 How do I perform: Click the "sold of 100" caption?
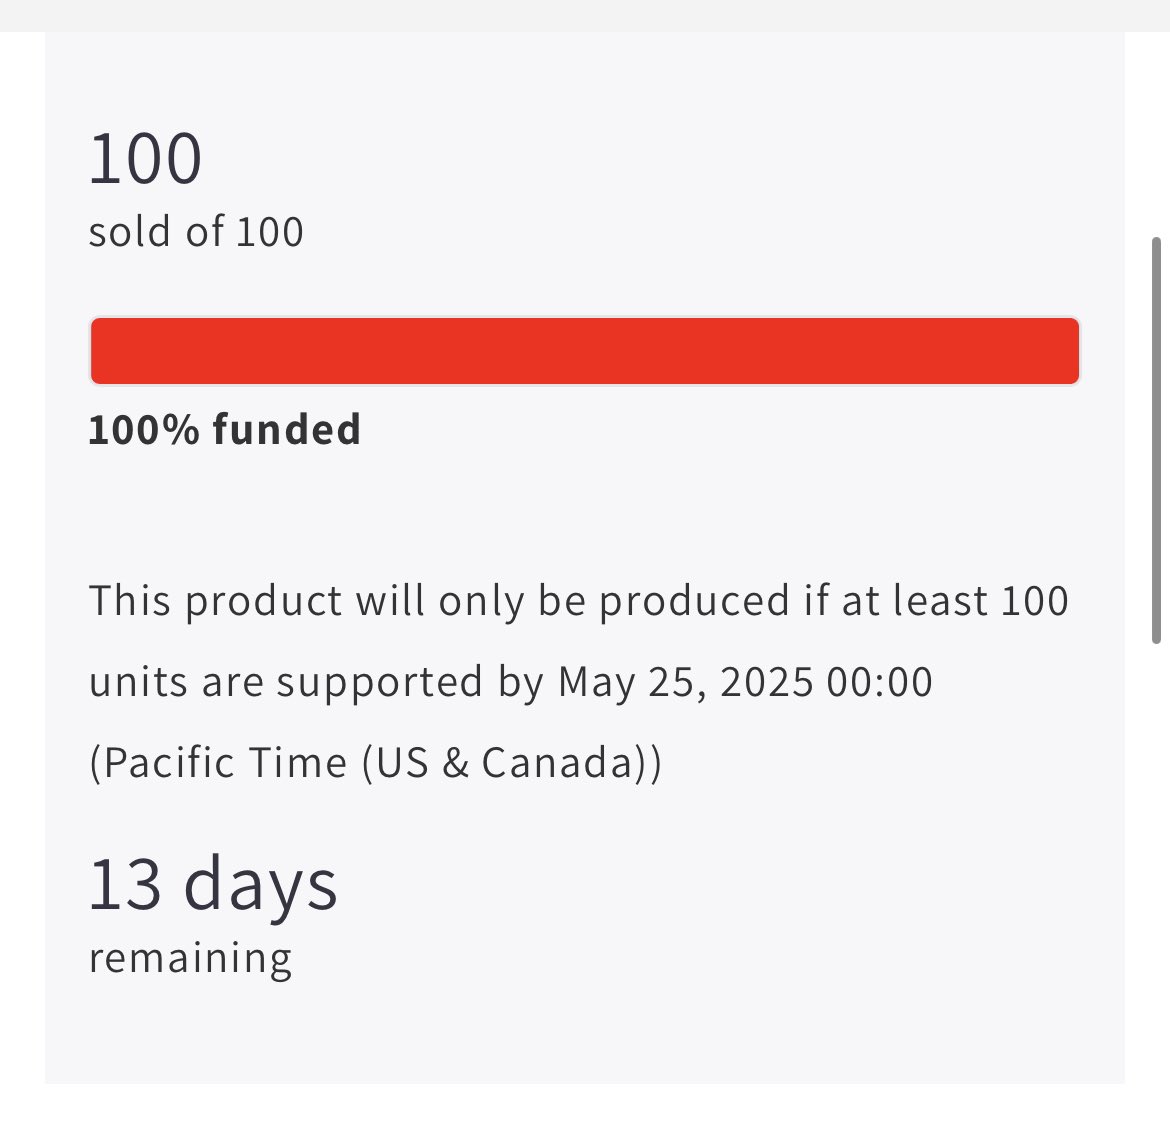[196, 232]
